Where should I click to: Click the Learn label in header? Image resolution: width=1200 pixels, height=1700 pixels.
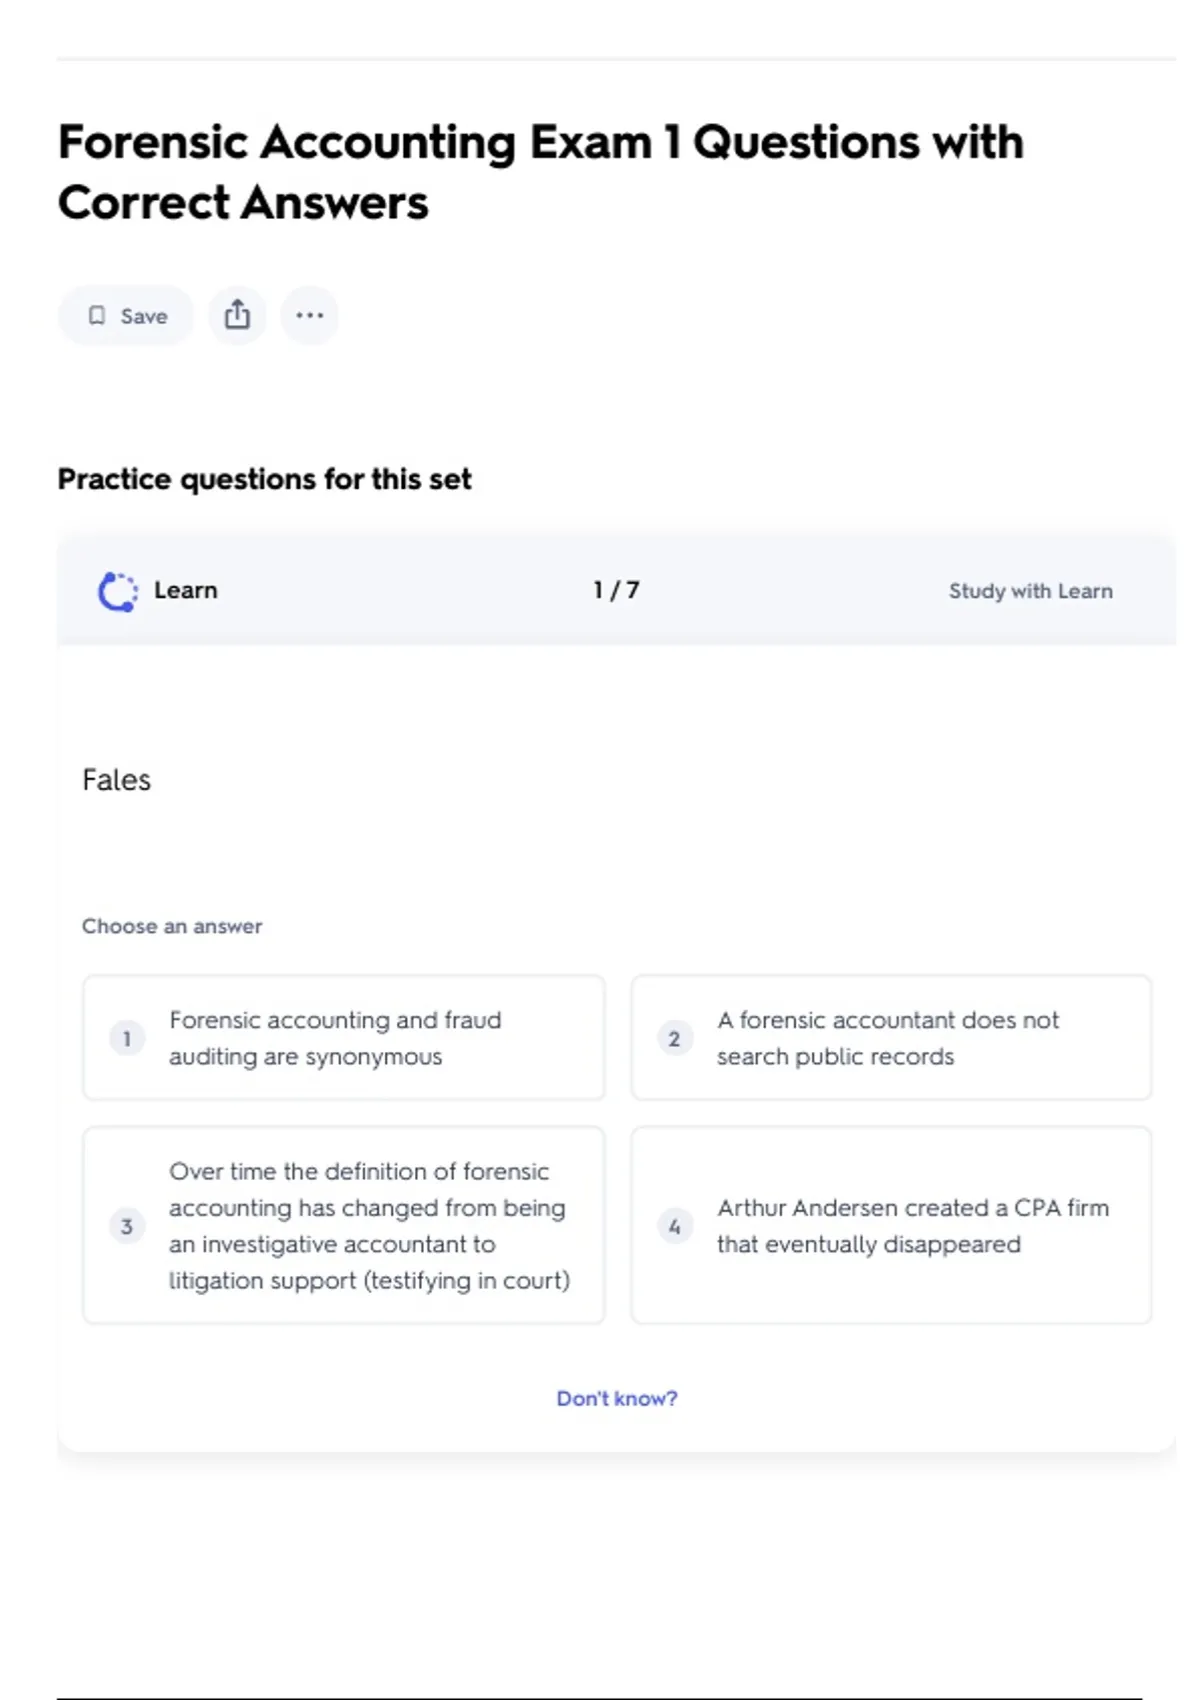(185, 590)
